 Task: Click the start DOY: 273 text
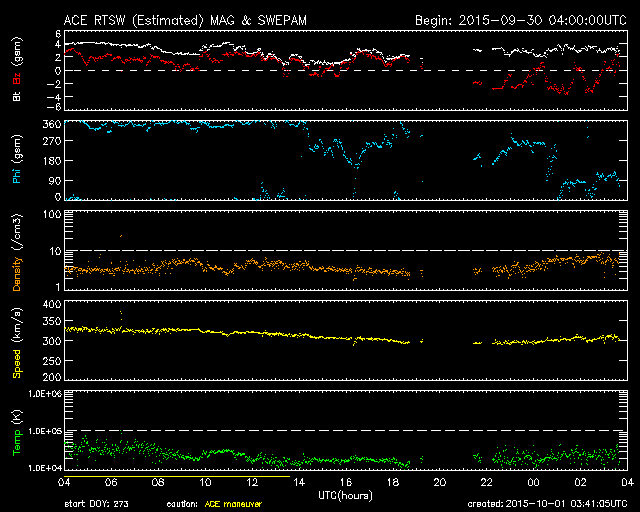click(96, 503)
